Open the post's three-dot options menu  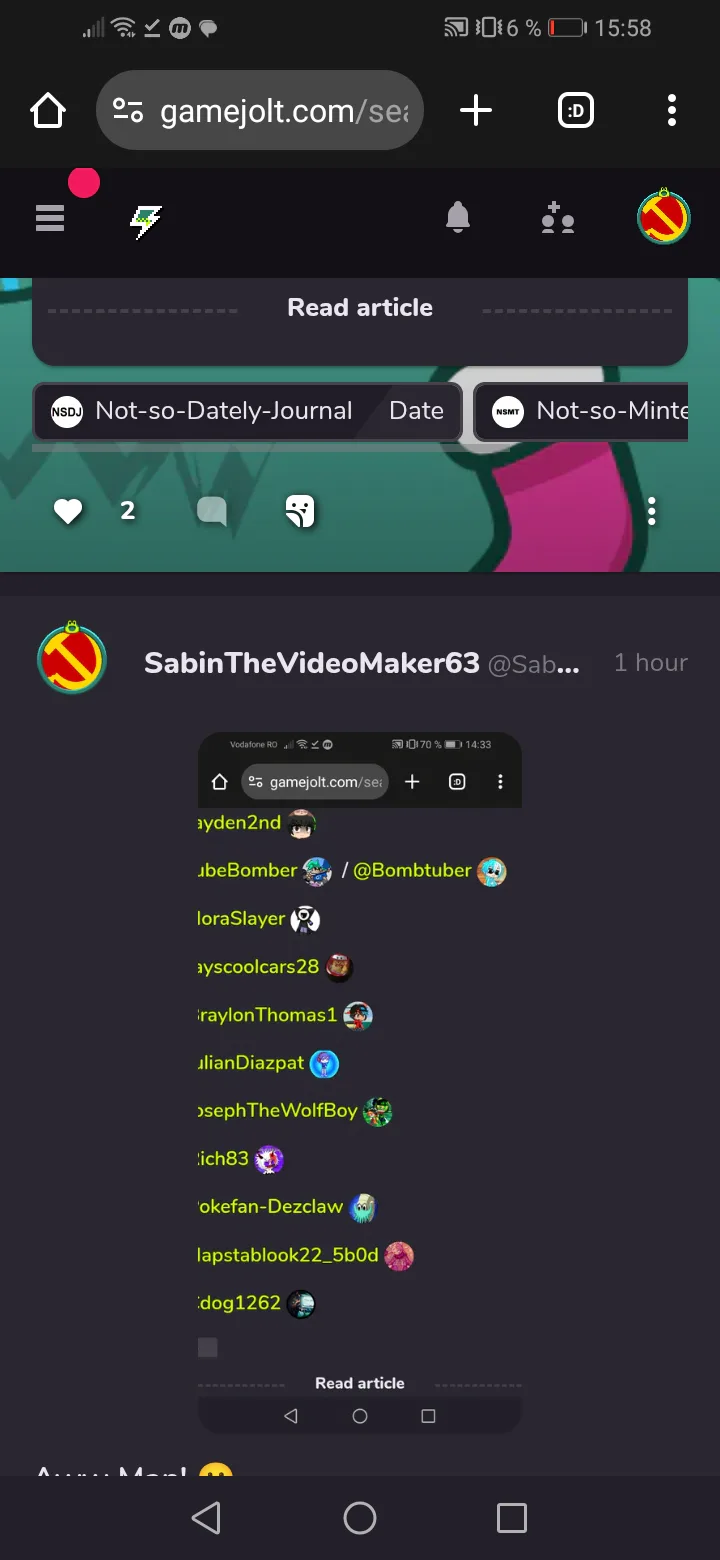[652, 511]
